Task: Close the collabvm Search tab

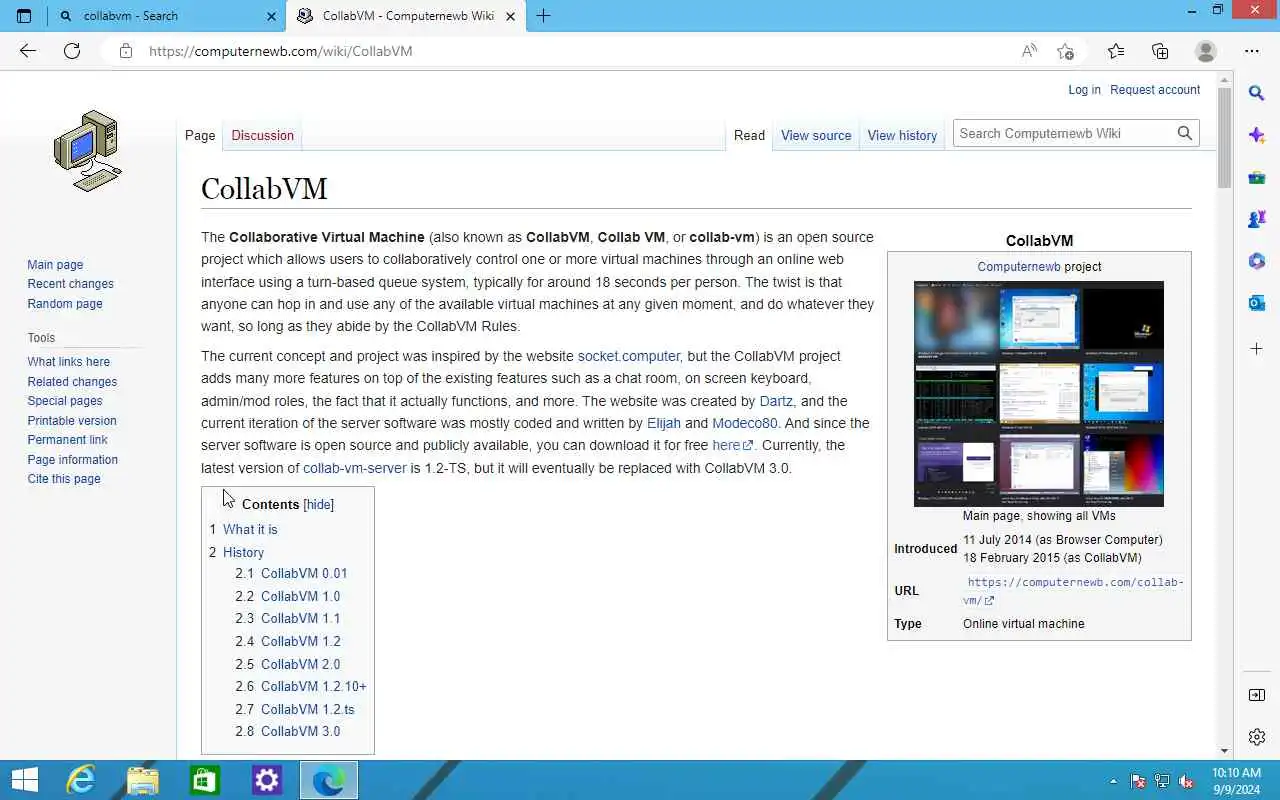Action: point(271,16)
